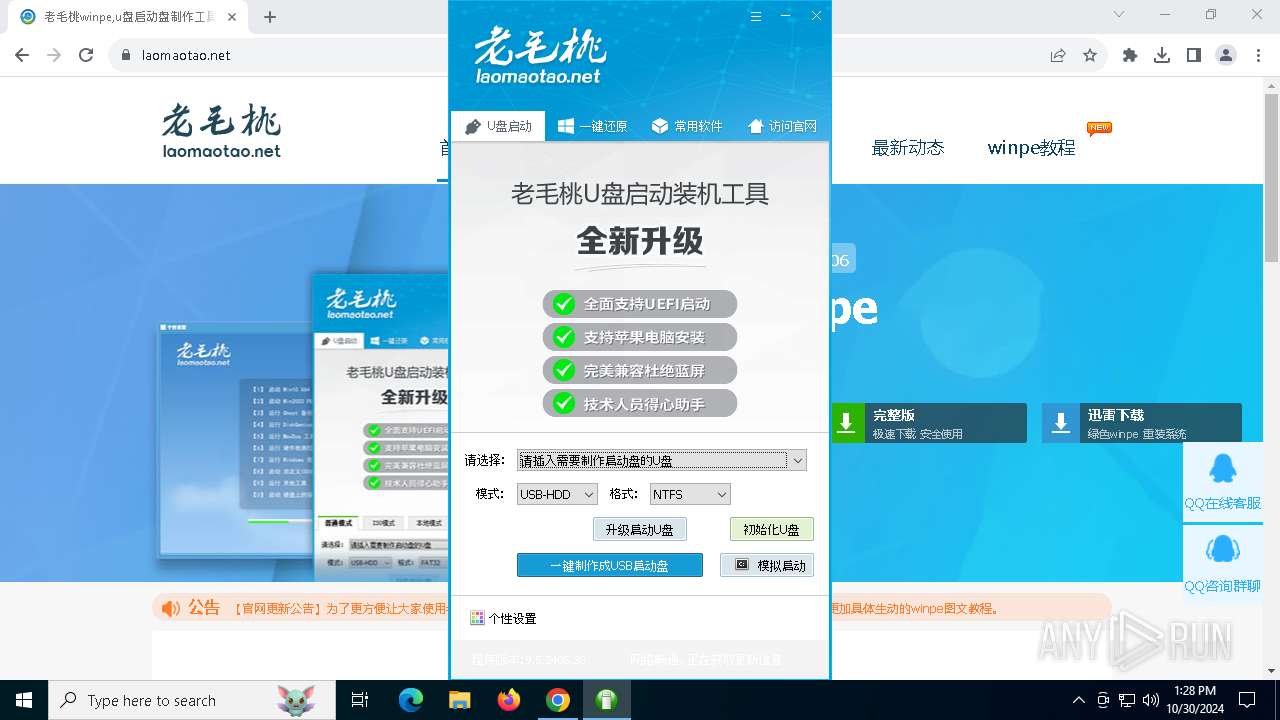Click the Windows Start button
1280x720 pixels.
click(24, 700)
